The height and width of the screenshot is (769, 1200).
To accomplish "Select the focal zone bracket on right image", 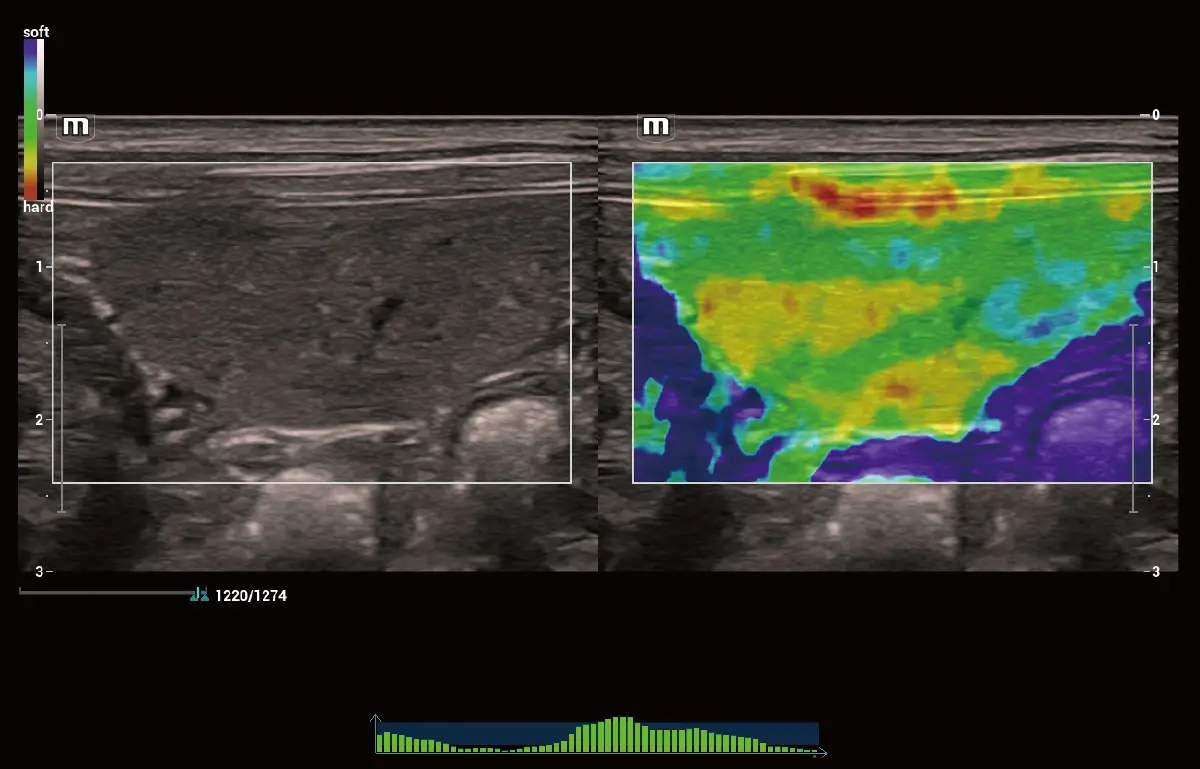I will pos(1133,418).
